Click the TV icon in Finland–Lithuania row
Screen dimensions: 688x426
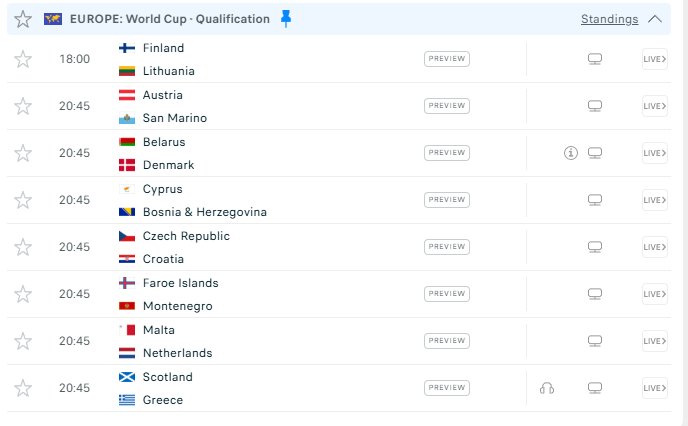[595, 59]
